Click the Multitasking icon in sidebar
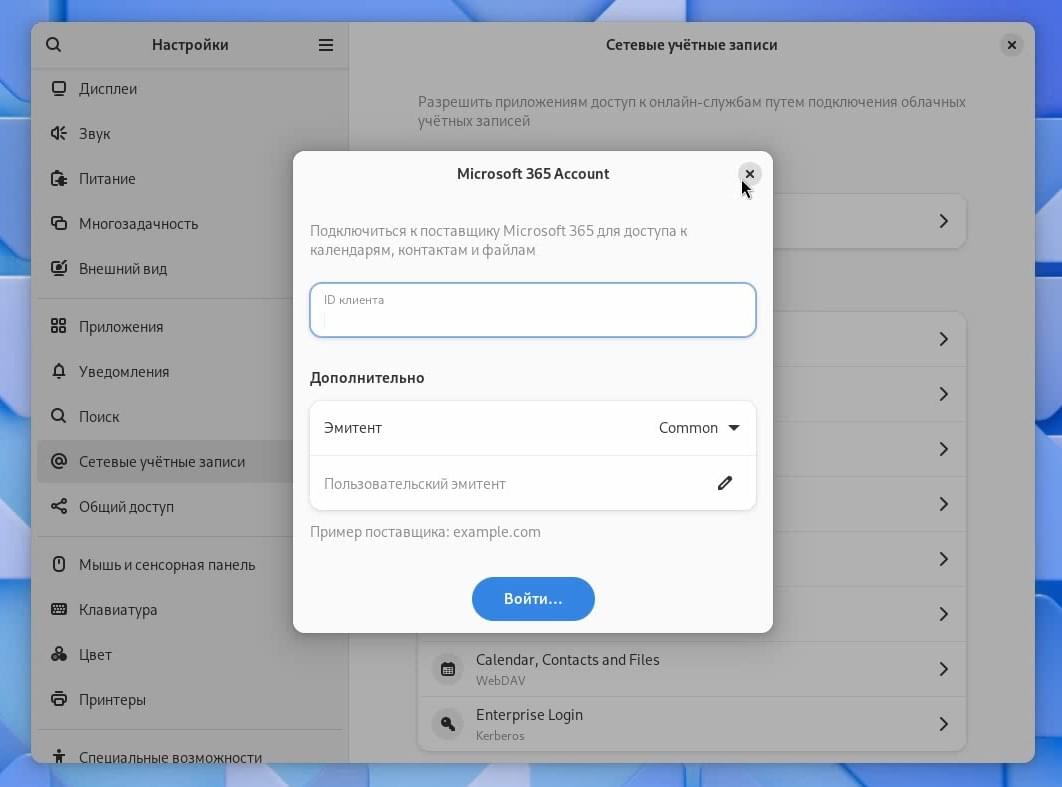The height and width of the screenshot is (787, 1062). pos(59,224)
